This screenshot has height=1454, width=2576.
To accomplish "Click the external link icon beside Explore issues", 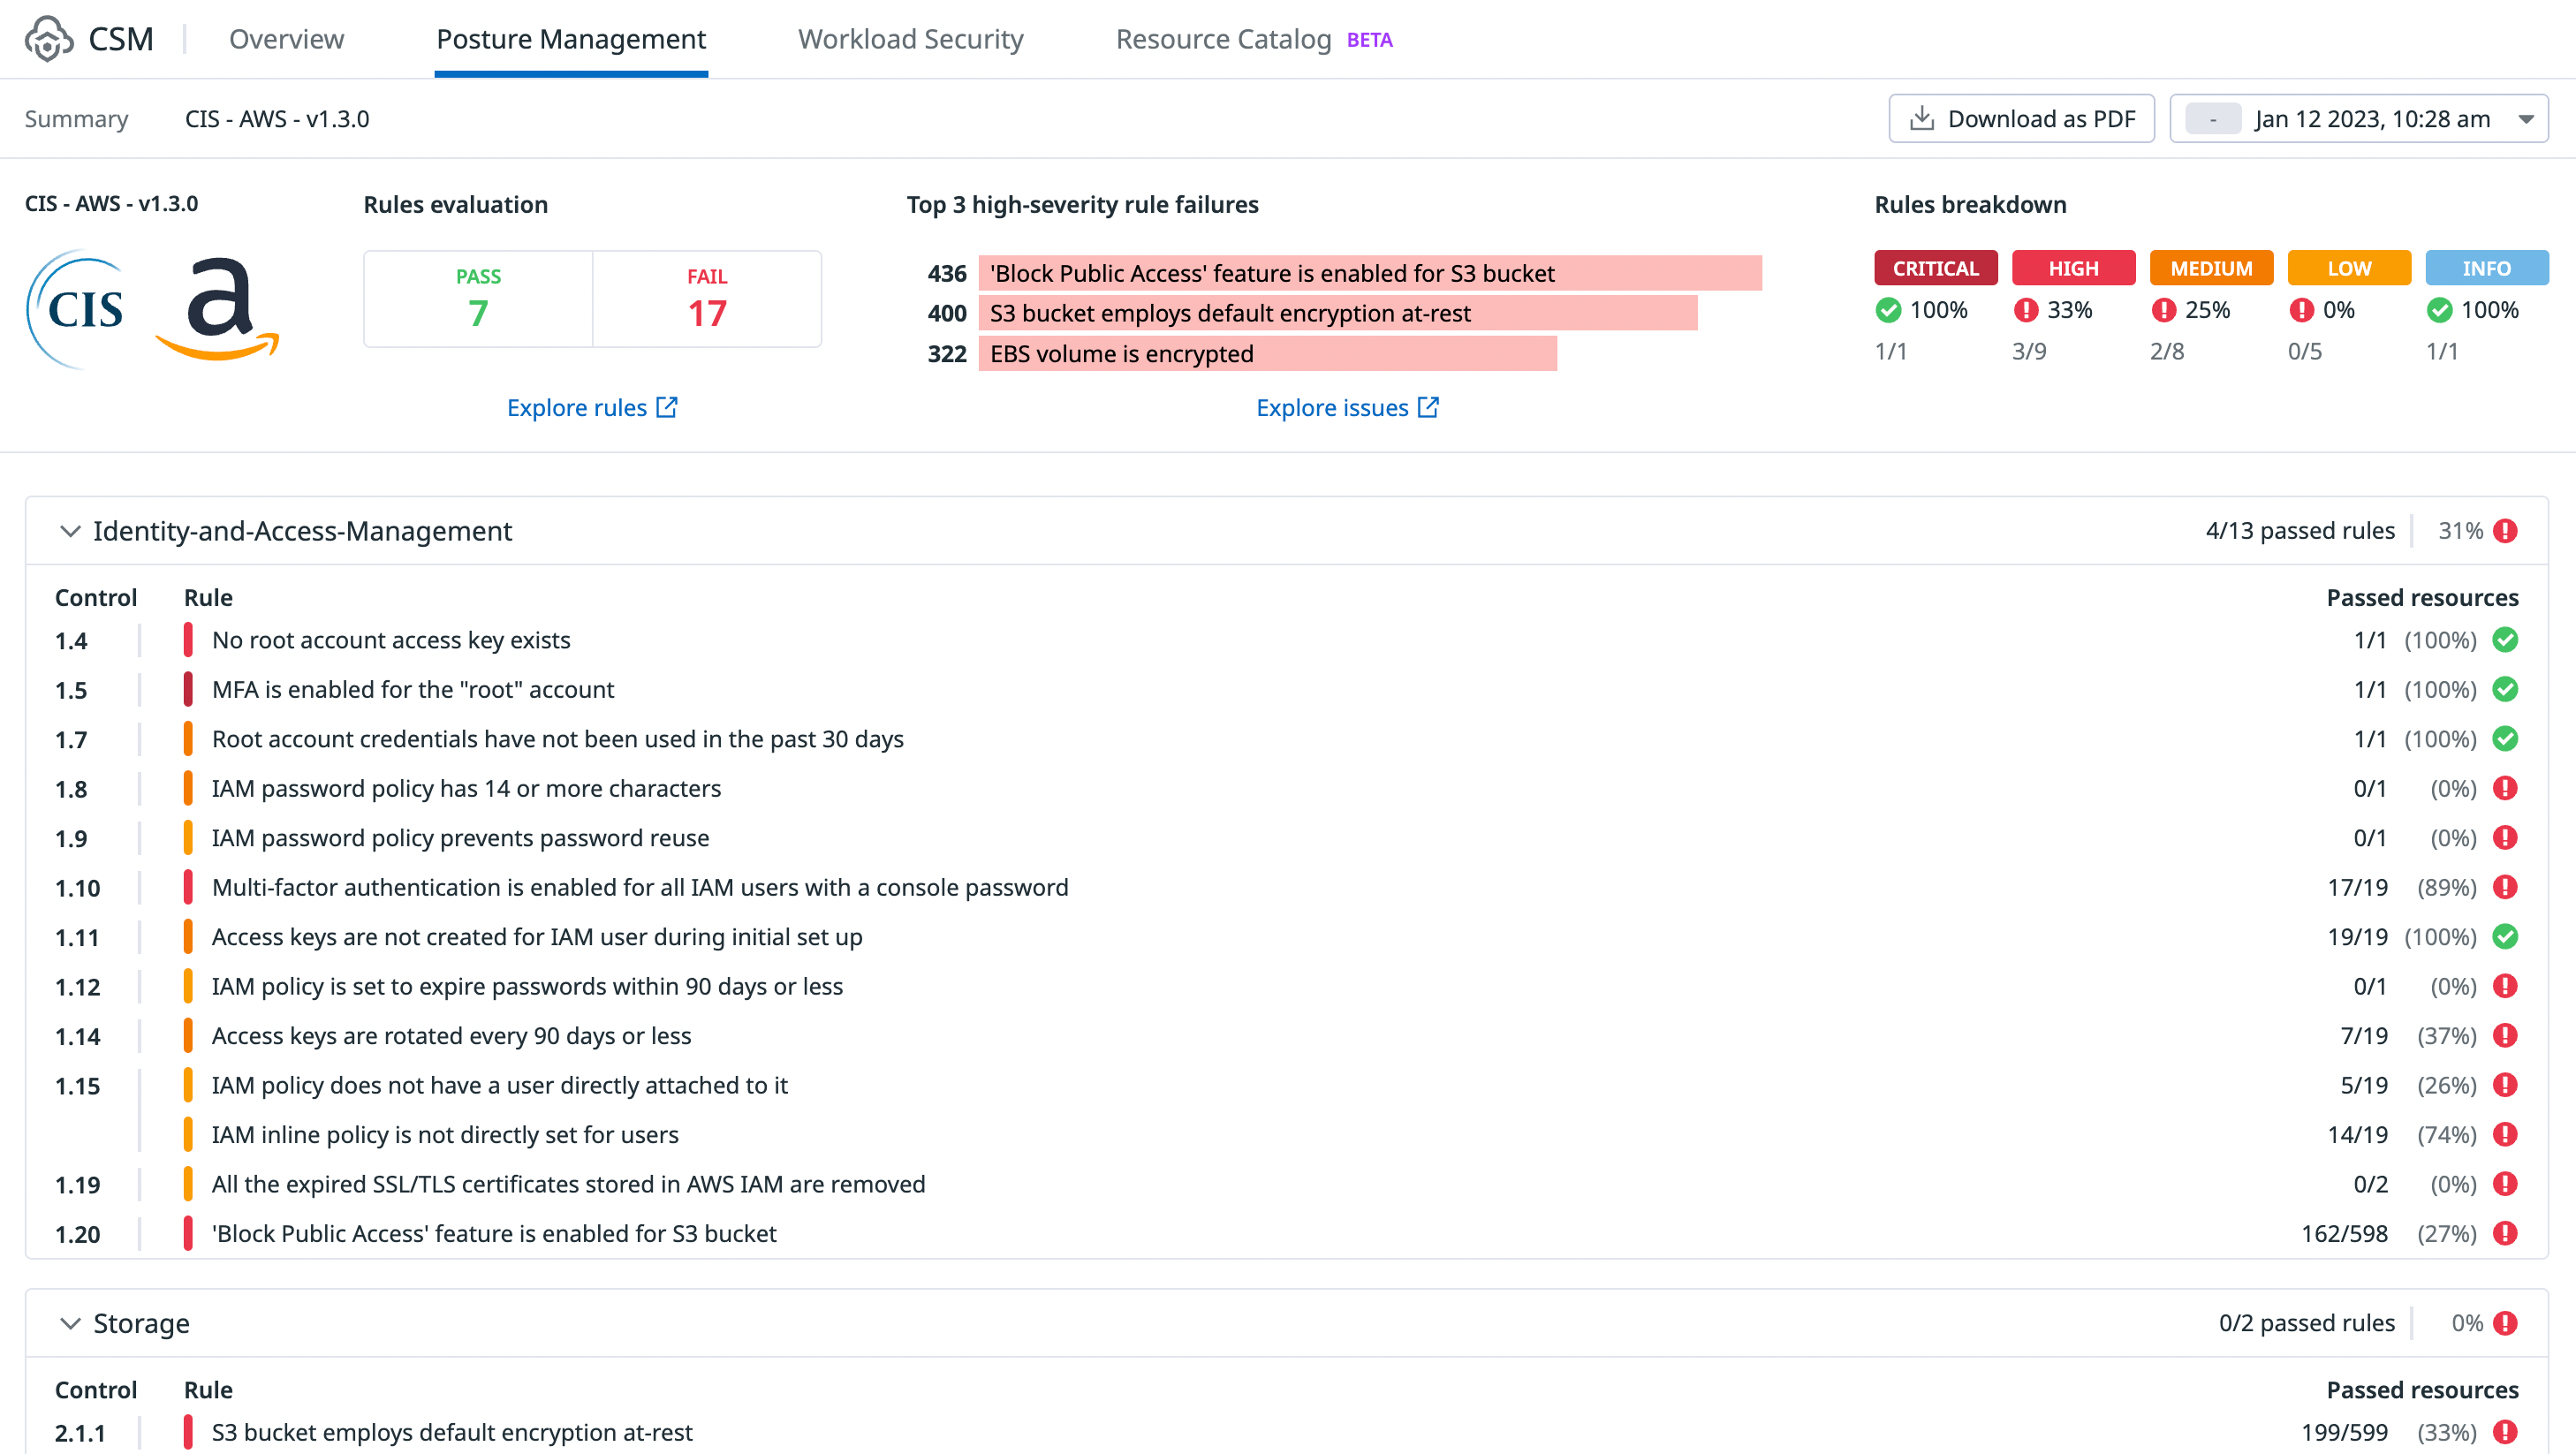I will 1429,407.
